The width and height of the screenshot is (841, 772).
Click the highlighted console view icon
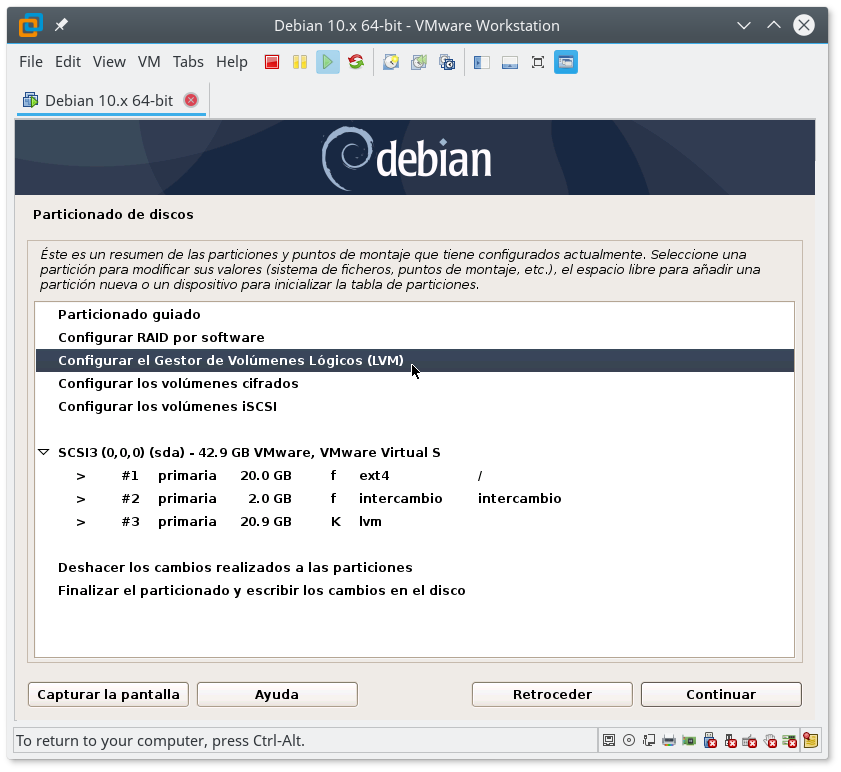point(566,62)
